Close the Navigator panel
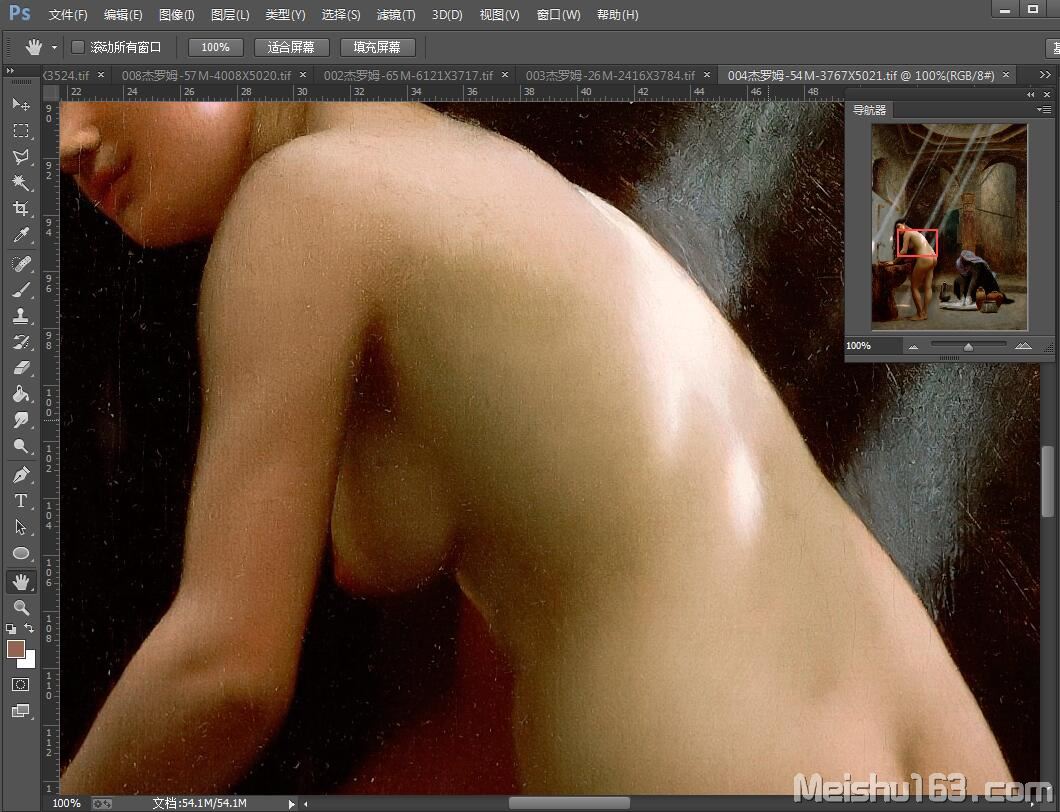Screen dimensions: 1060x812 pos(1046,95)
